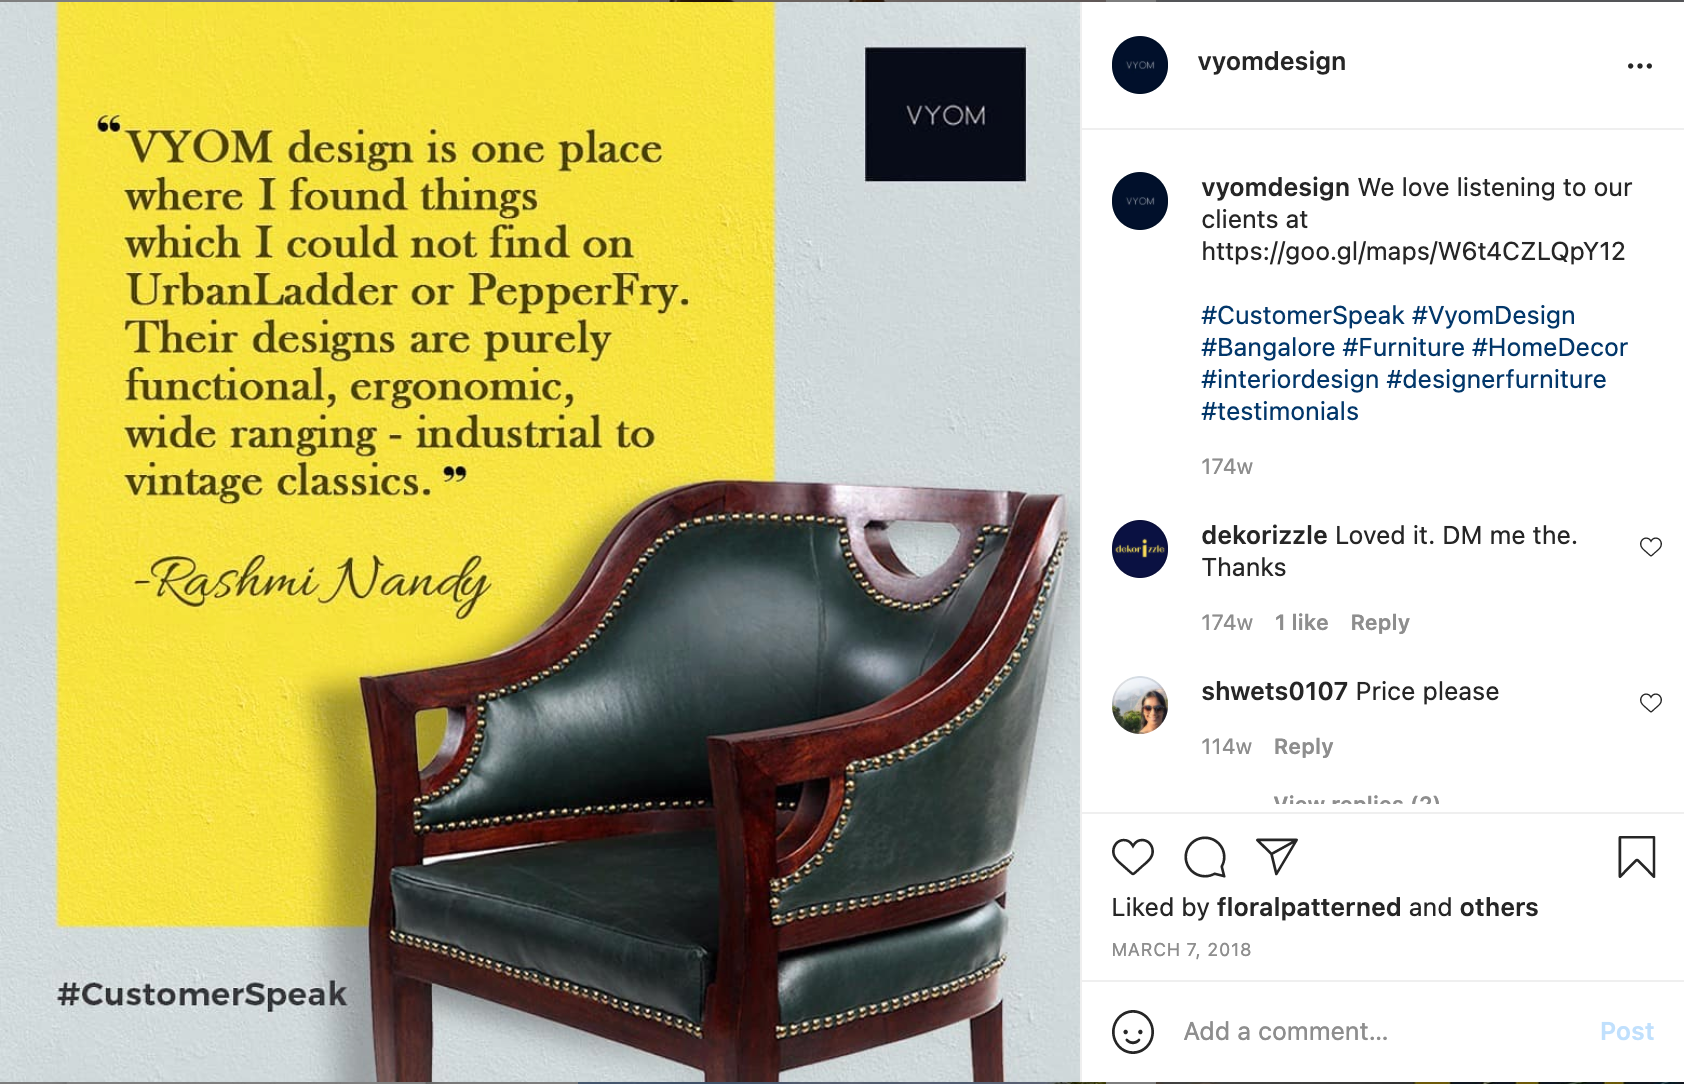The width and height of the screenshot is (1684, 1084).
Task: Open emoji picker smiley icon
Action: tap(1133, 1032)
